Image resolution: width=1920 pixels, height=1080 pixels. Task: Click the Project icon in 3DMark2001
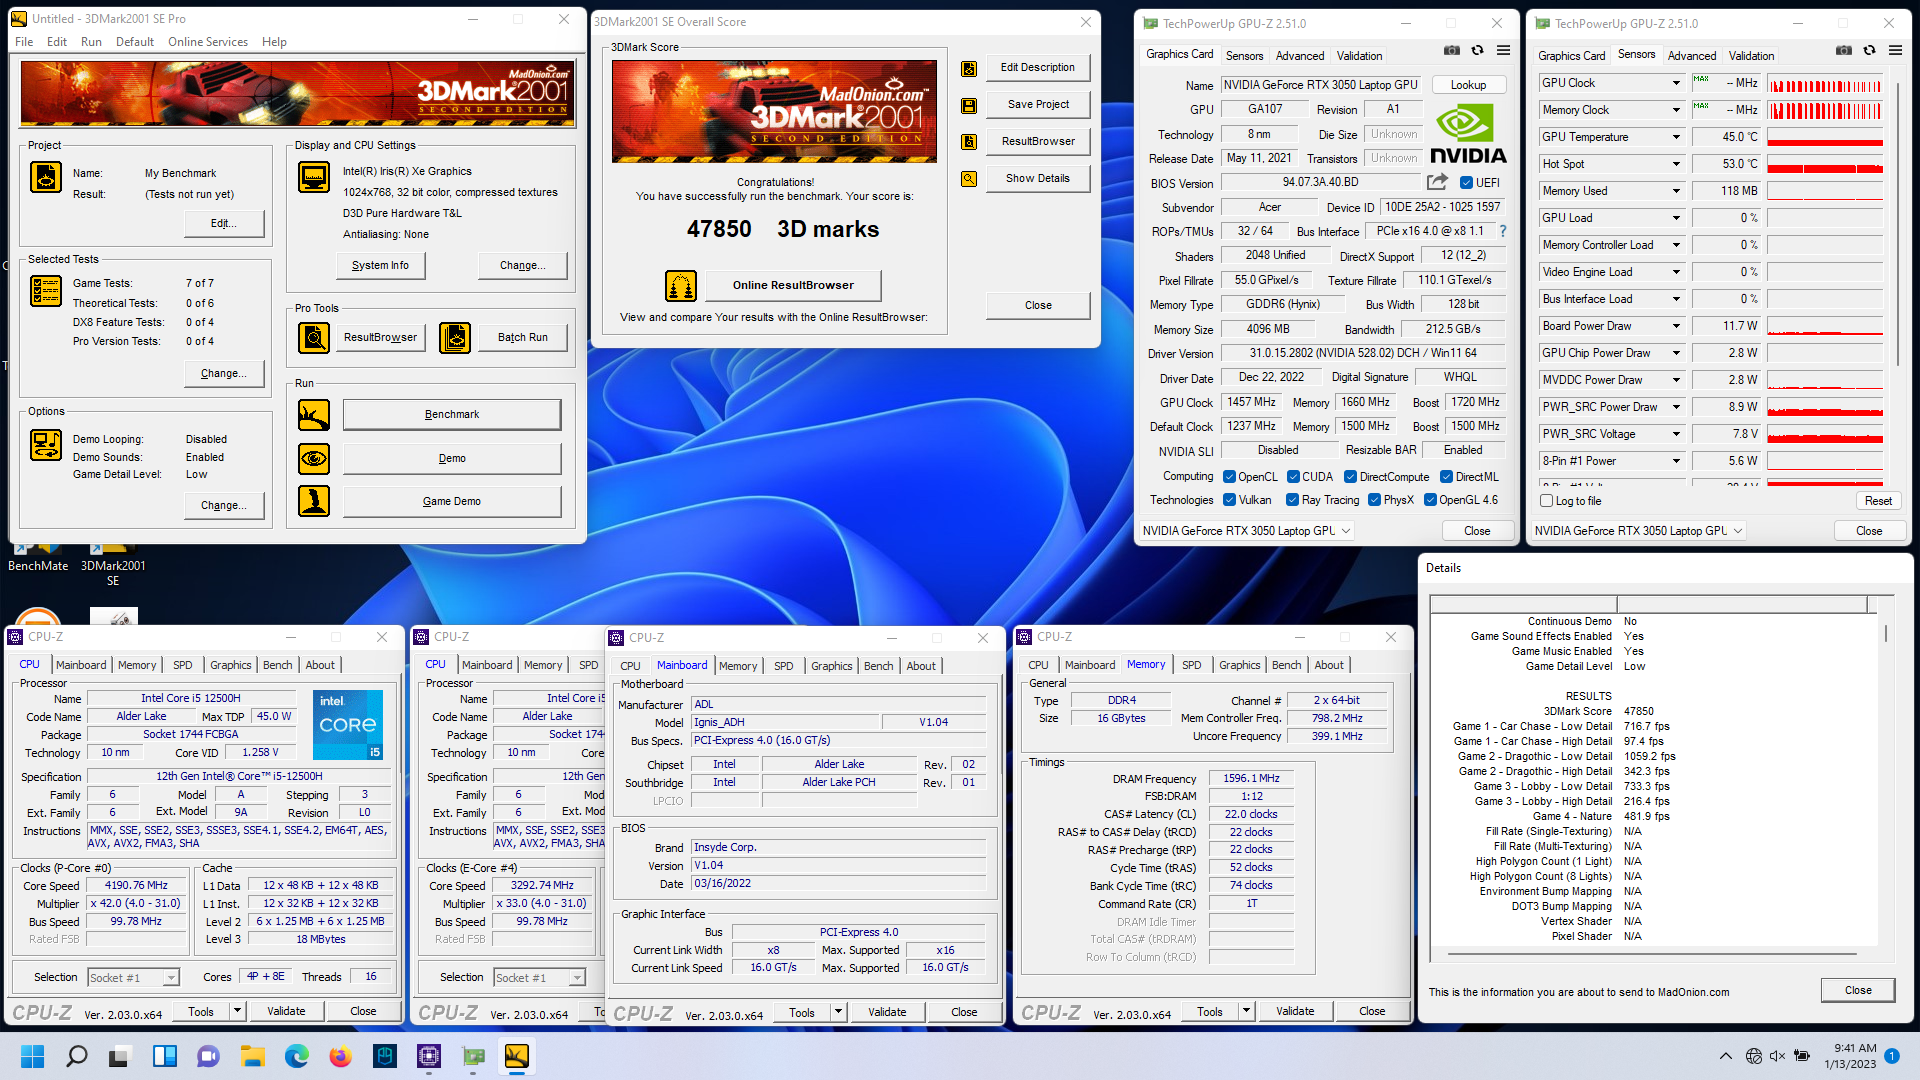46,177
